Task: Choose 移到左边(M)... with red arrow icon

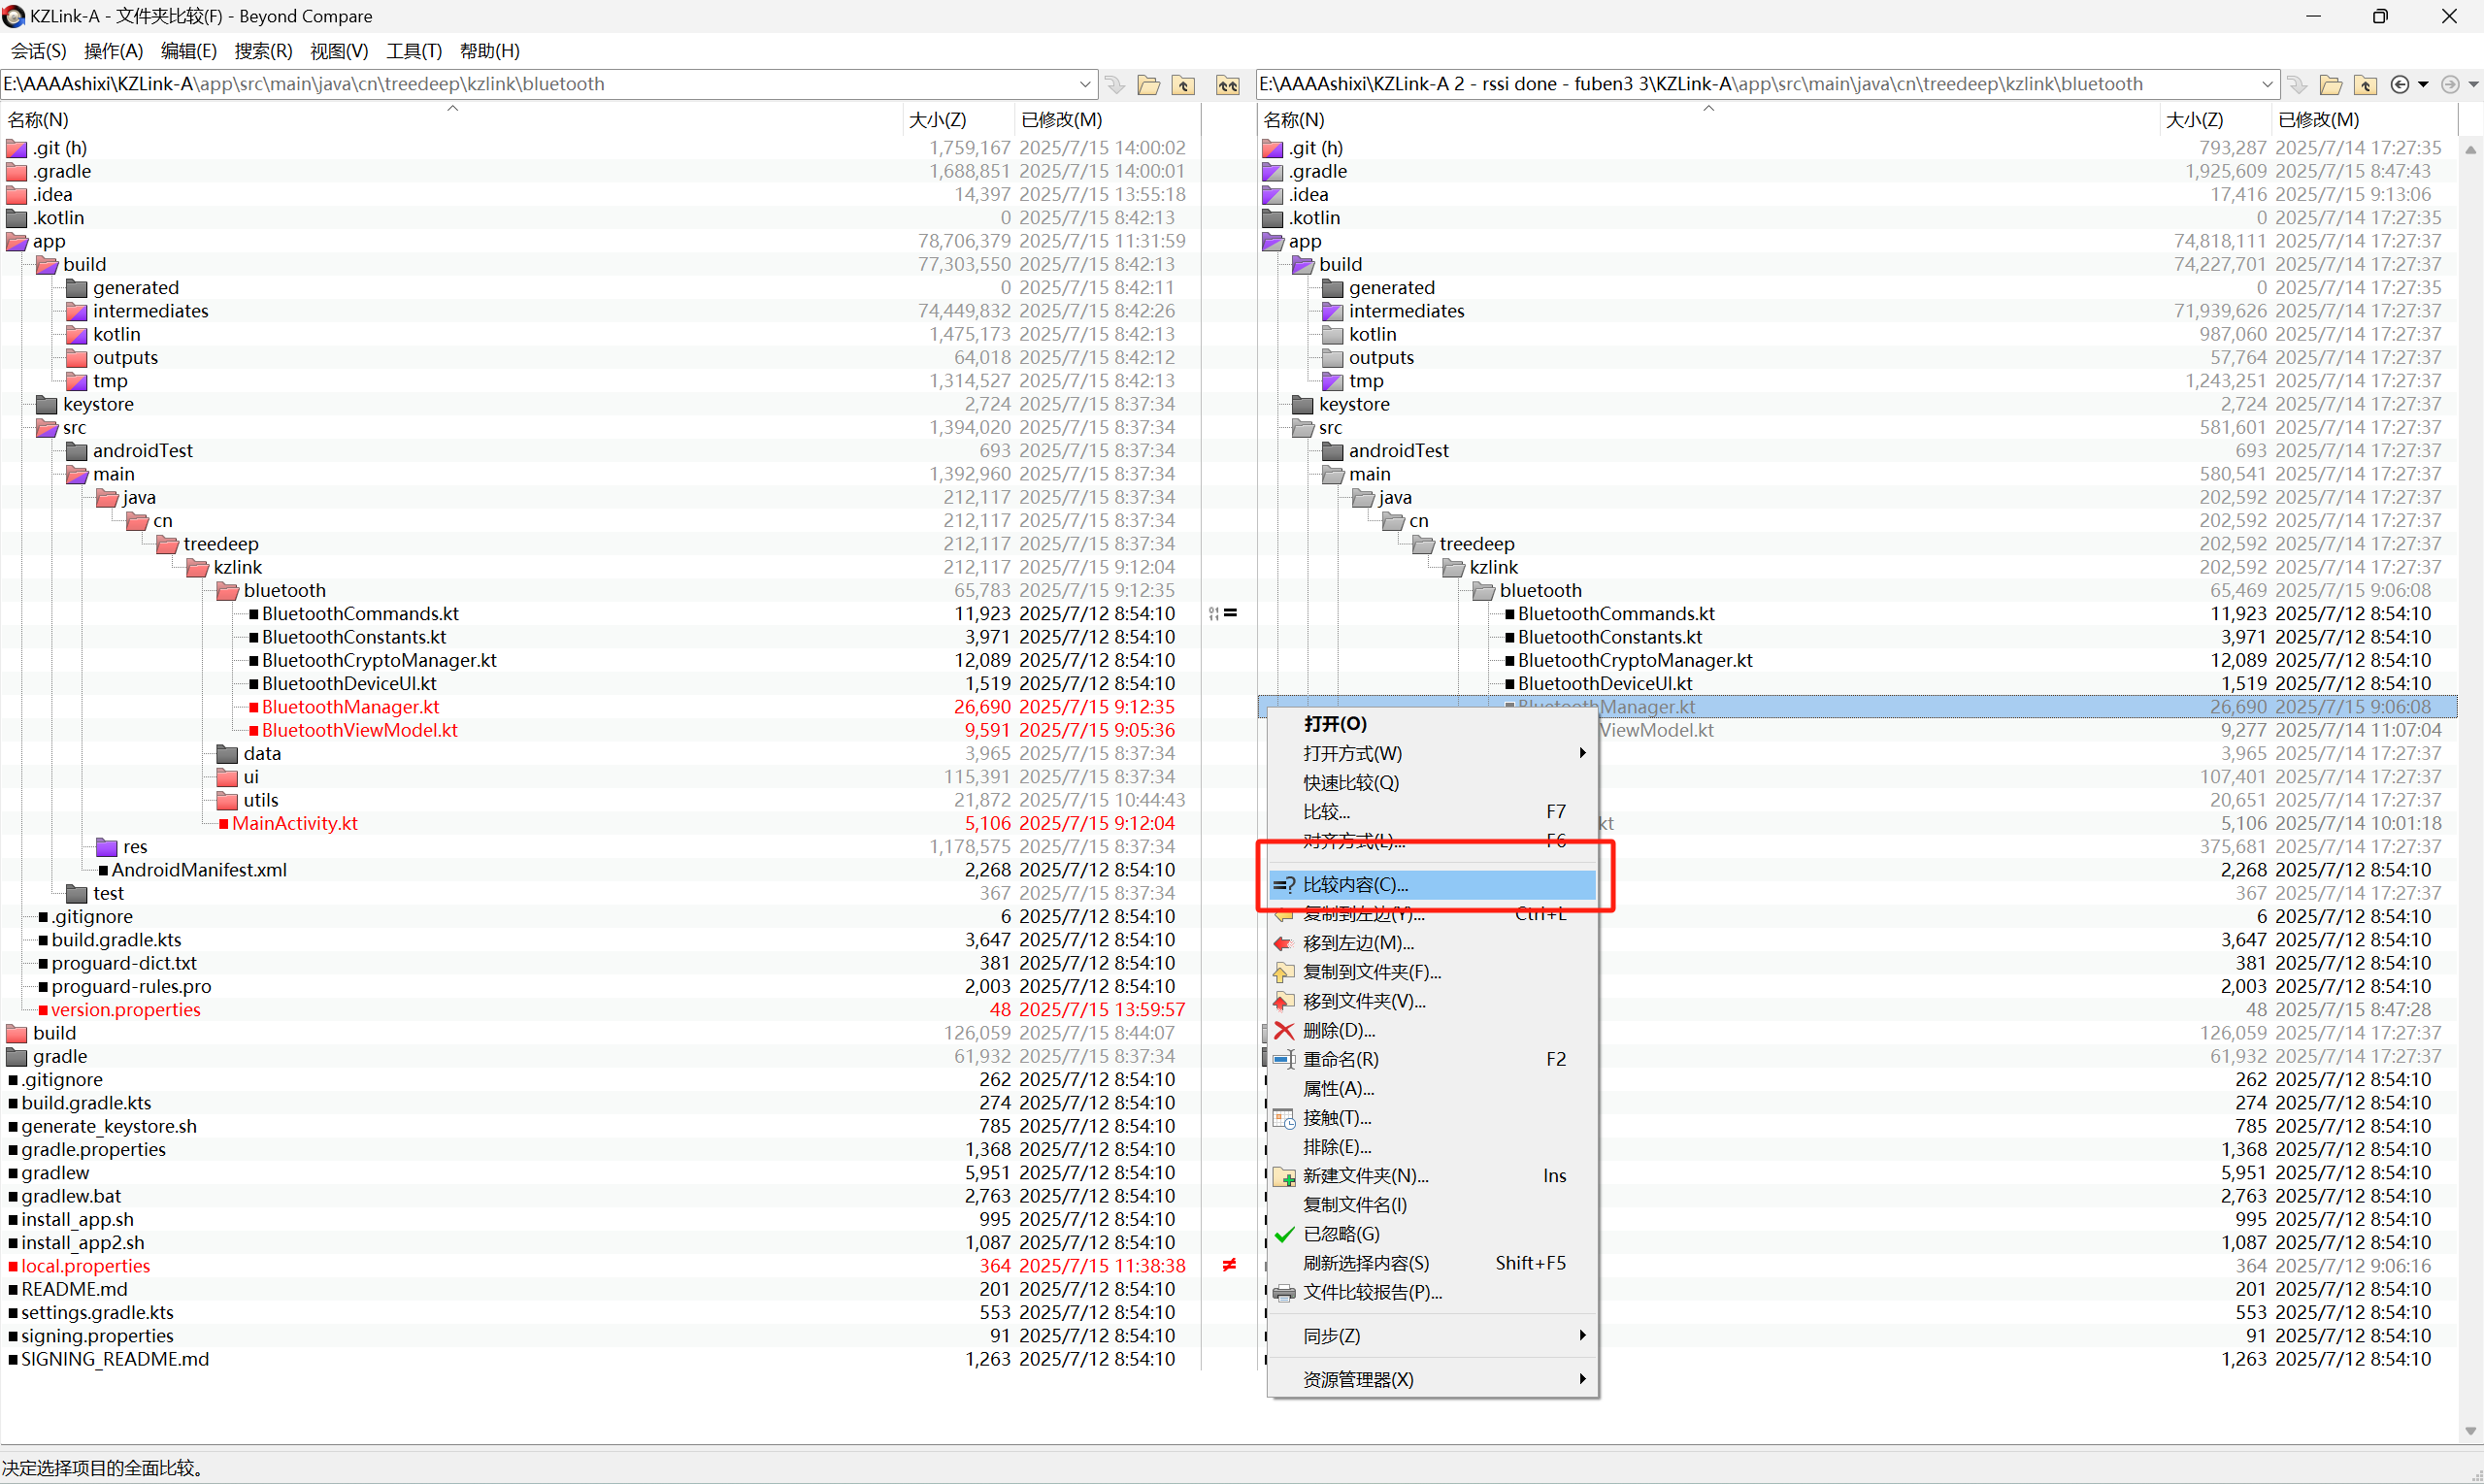Action: click(1431, 942)
